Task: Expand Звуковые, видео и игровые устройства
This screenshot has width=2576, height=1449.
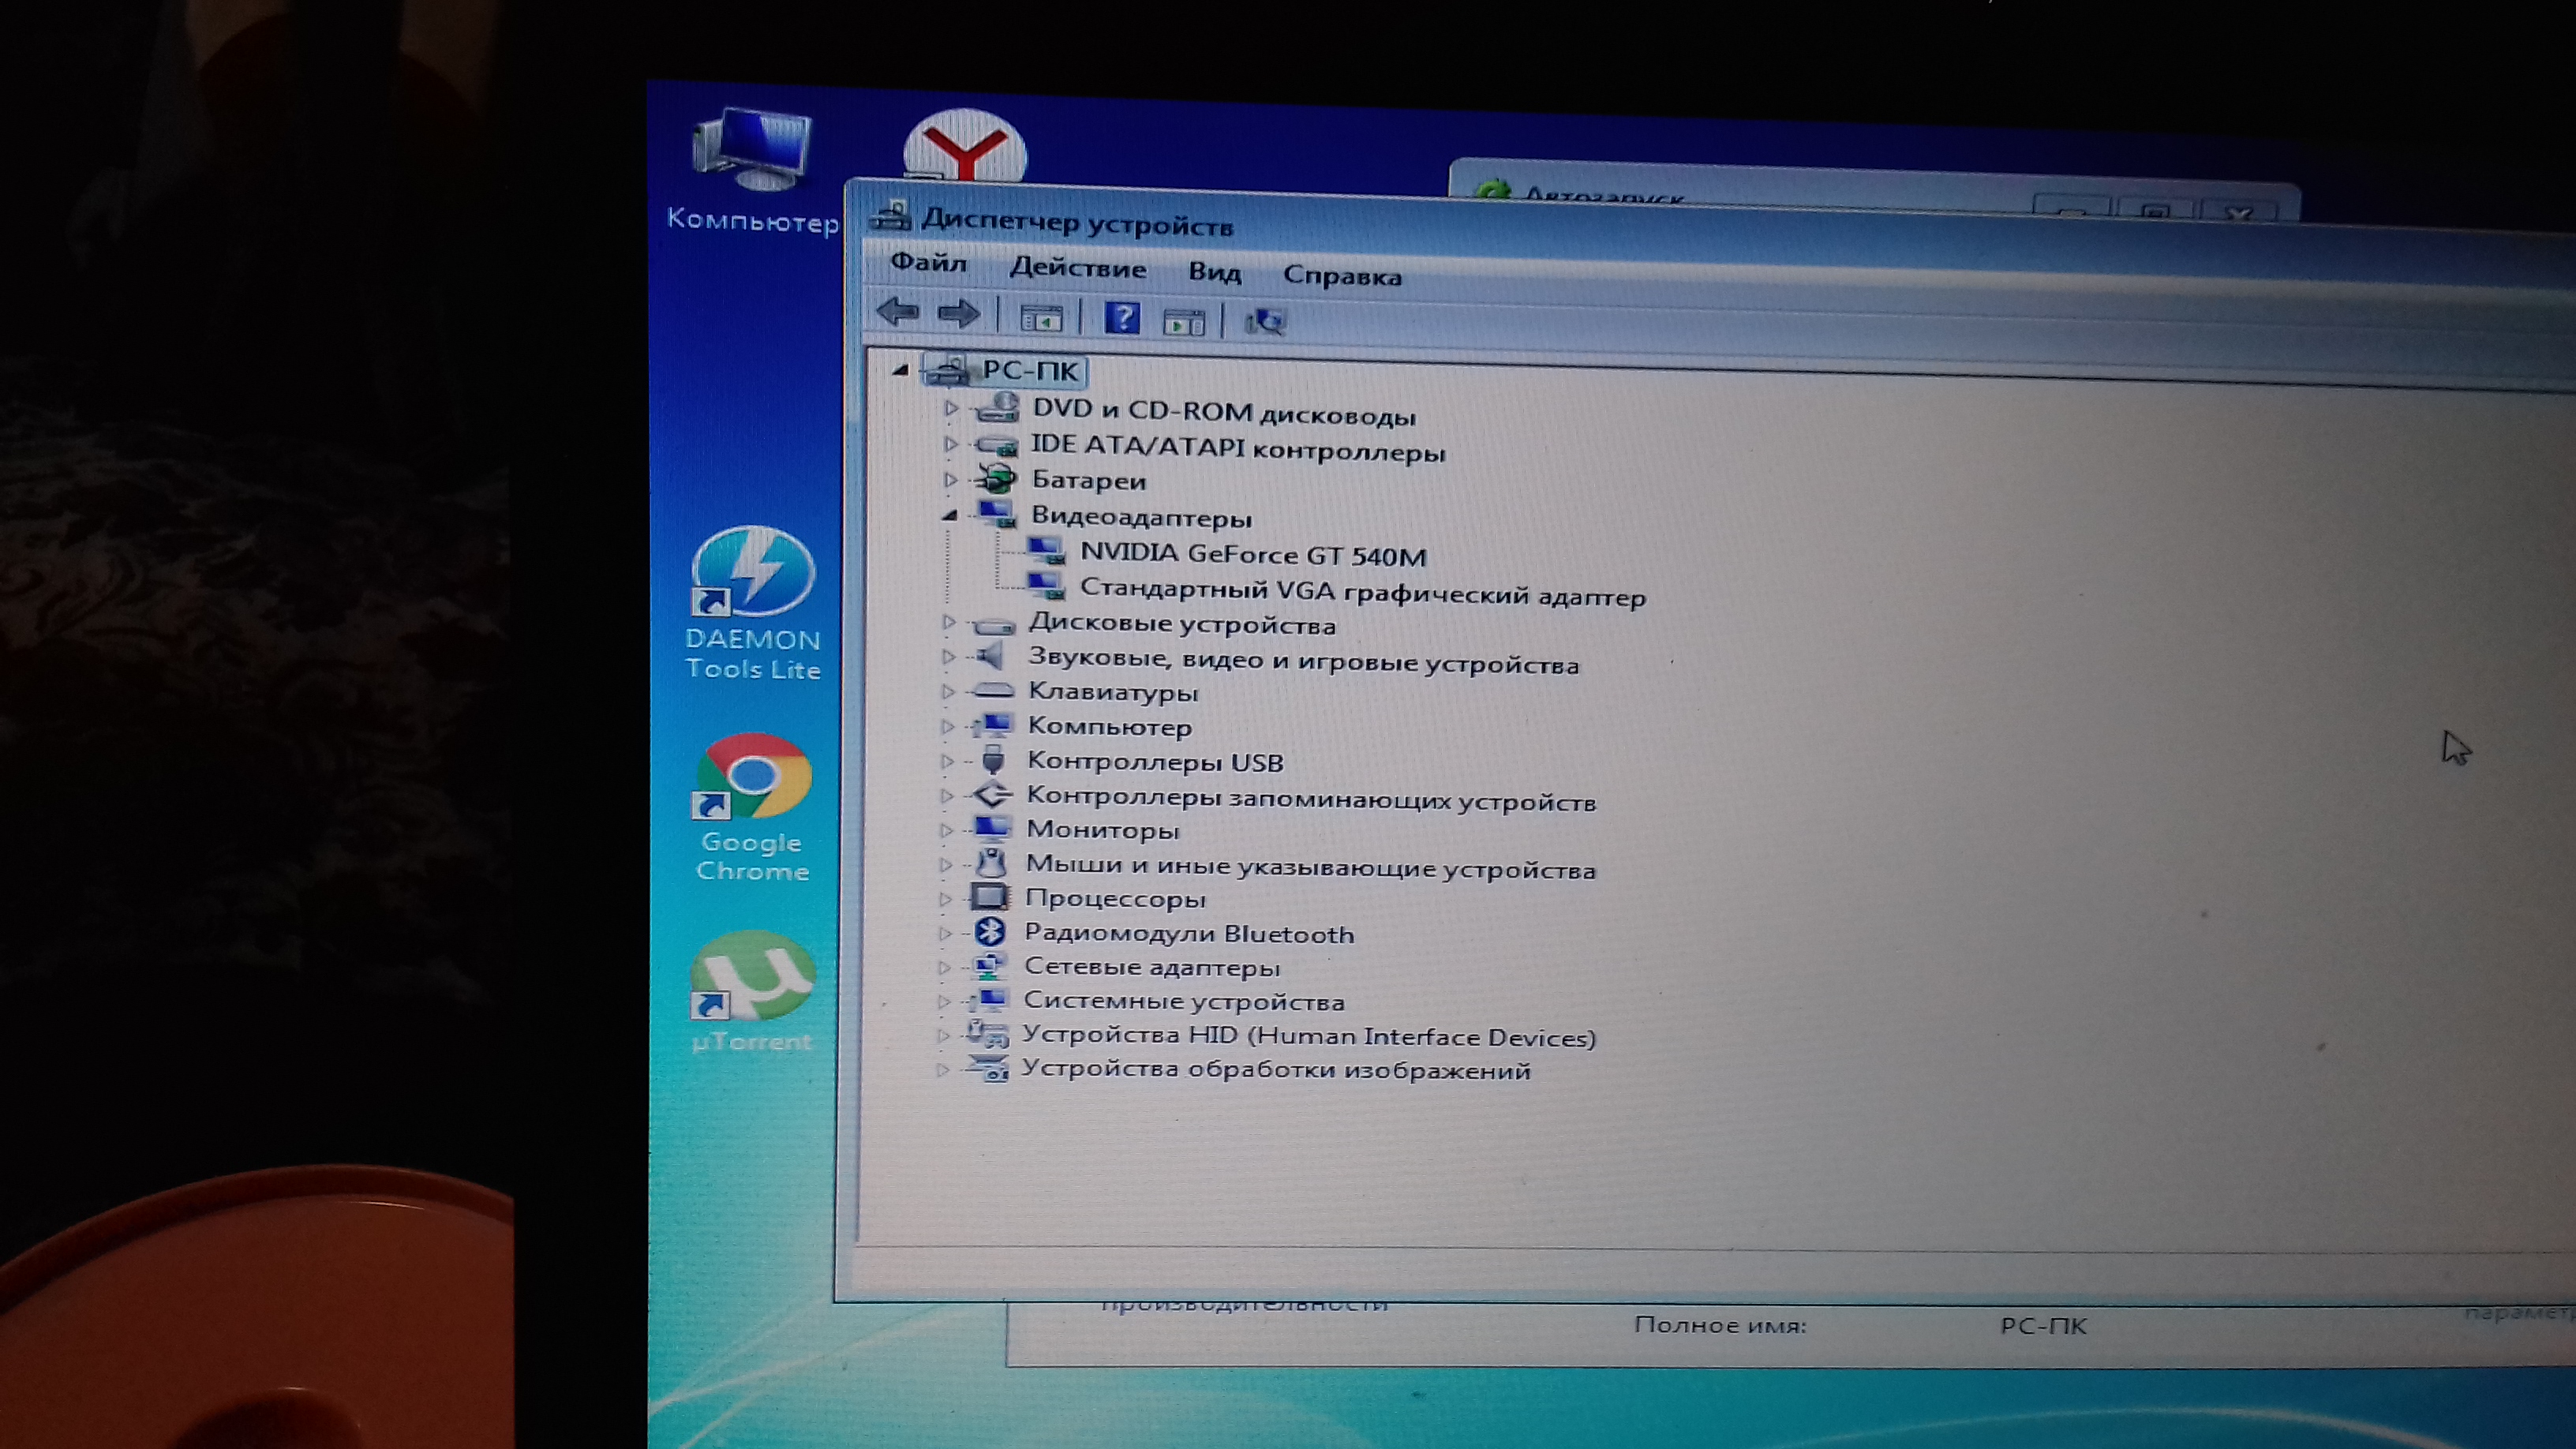Action: pyautogui.click(x=947, y=657)
